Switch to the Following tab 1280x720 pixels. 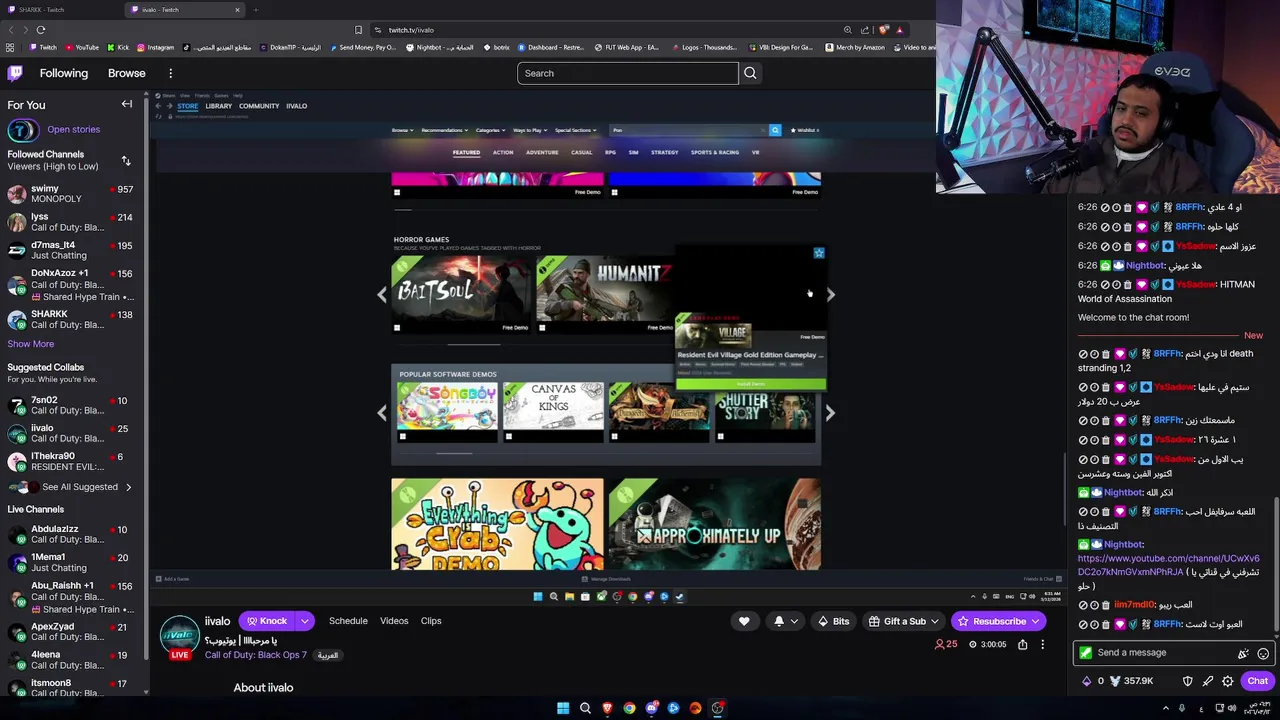click(64, 73)
